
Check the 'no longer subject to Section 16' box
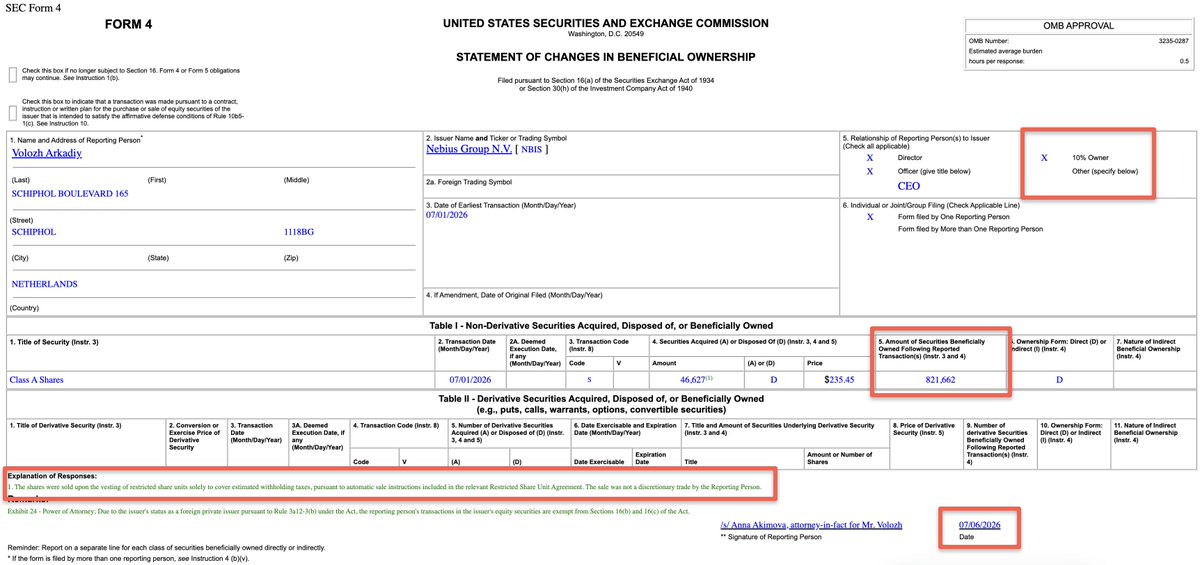[12, 74]
